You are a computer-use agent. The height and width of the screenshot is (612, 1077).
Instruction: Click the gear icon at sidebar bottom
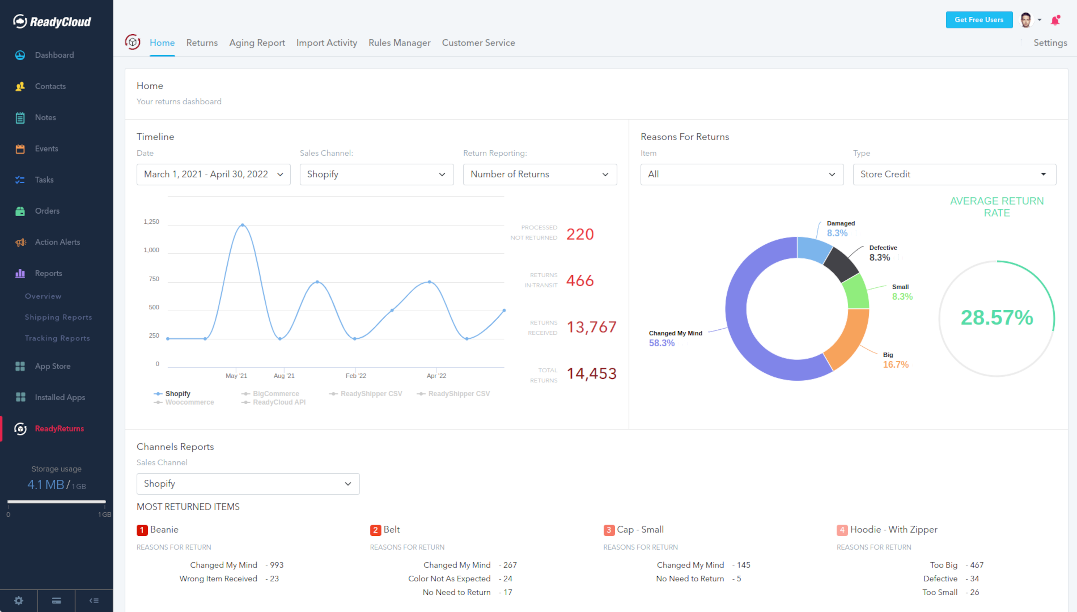(x=19, y=600)
